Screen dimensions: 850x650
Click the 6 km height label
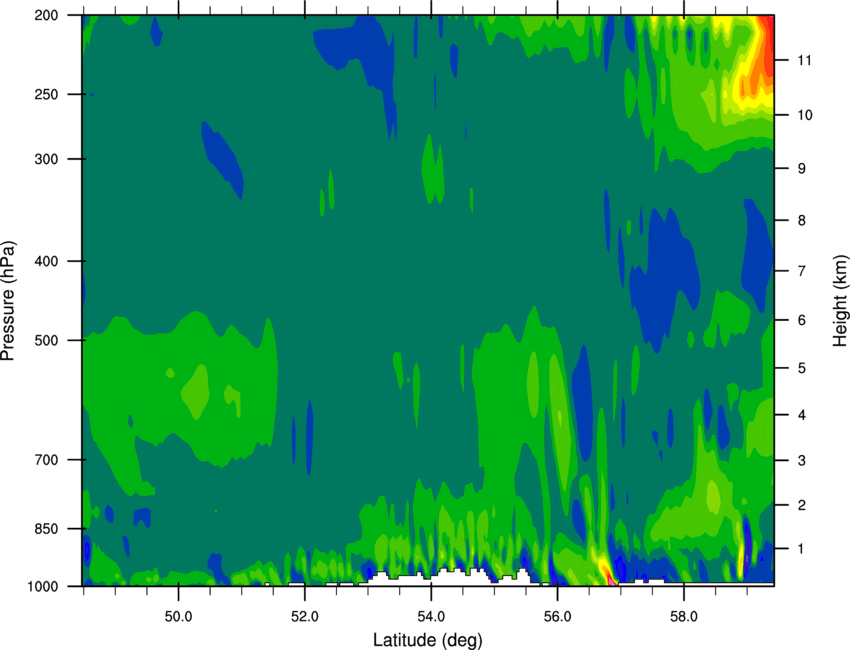point(802,320)
